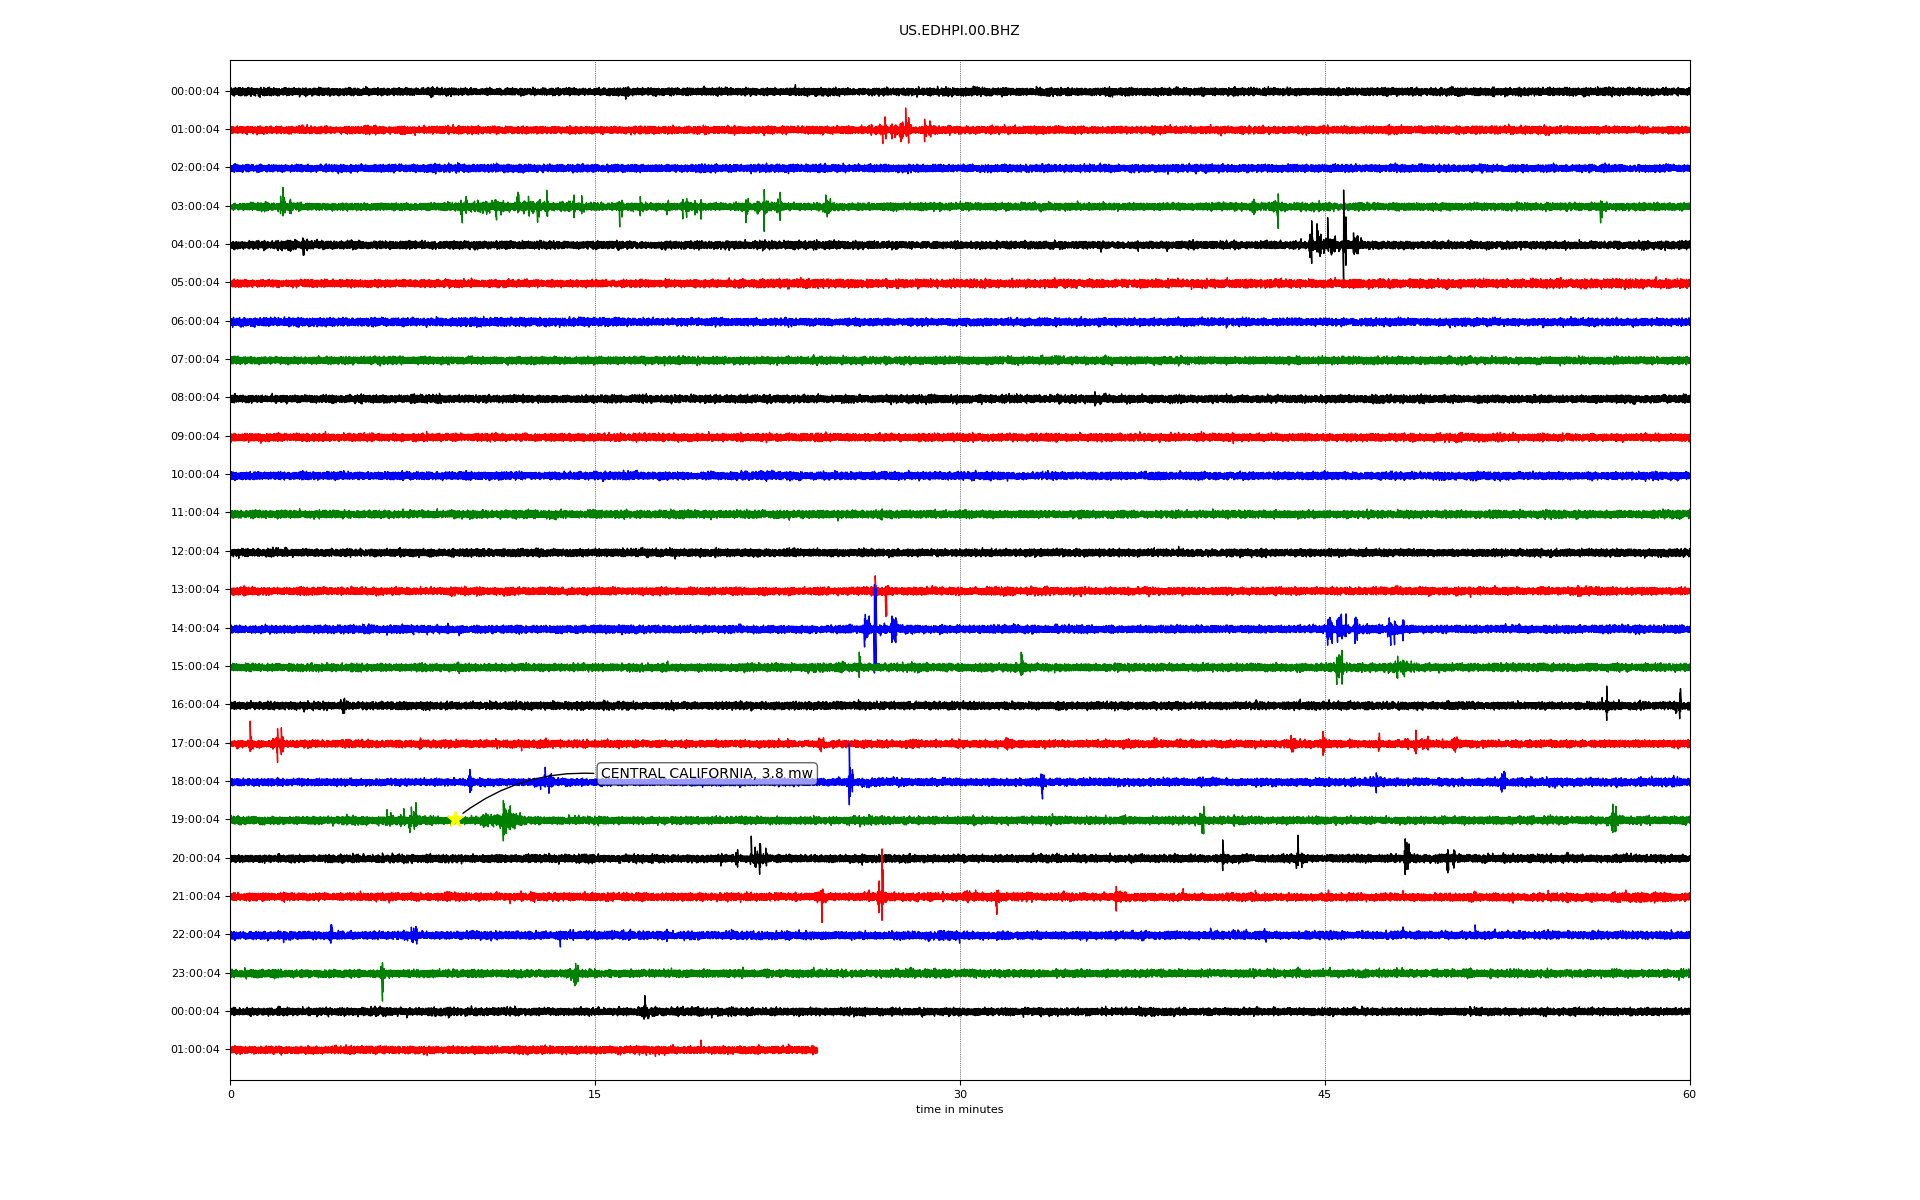Click the 02:00:04 row label
Image resolution: width=1920 pixels, height=1200 pixels.
tap(195, 168)
